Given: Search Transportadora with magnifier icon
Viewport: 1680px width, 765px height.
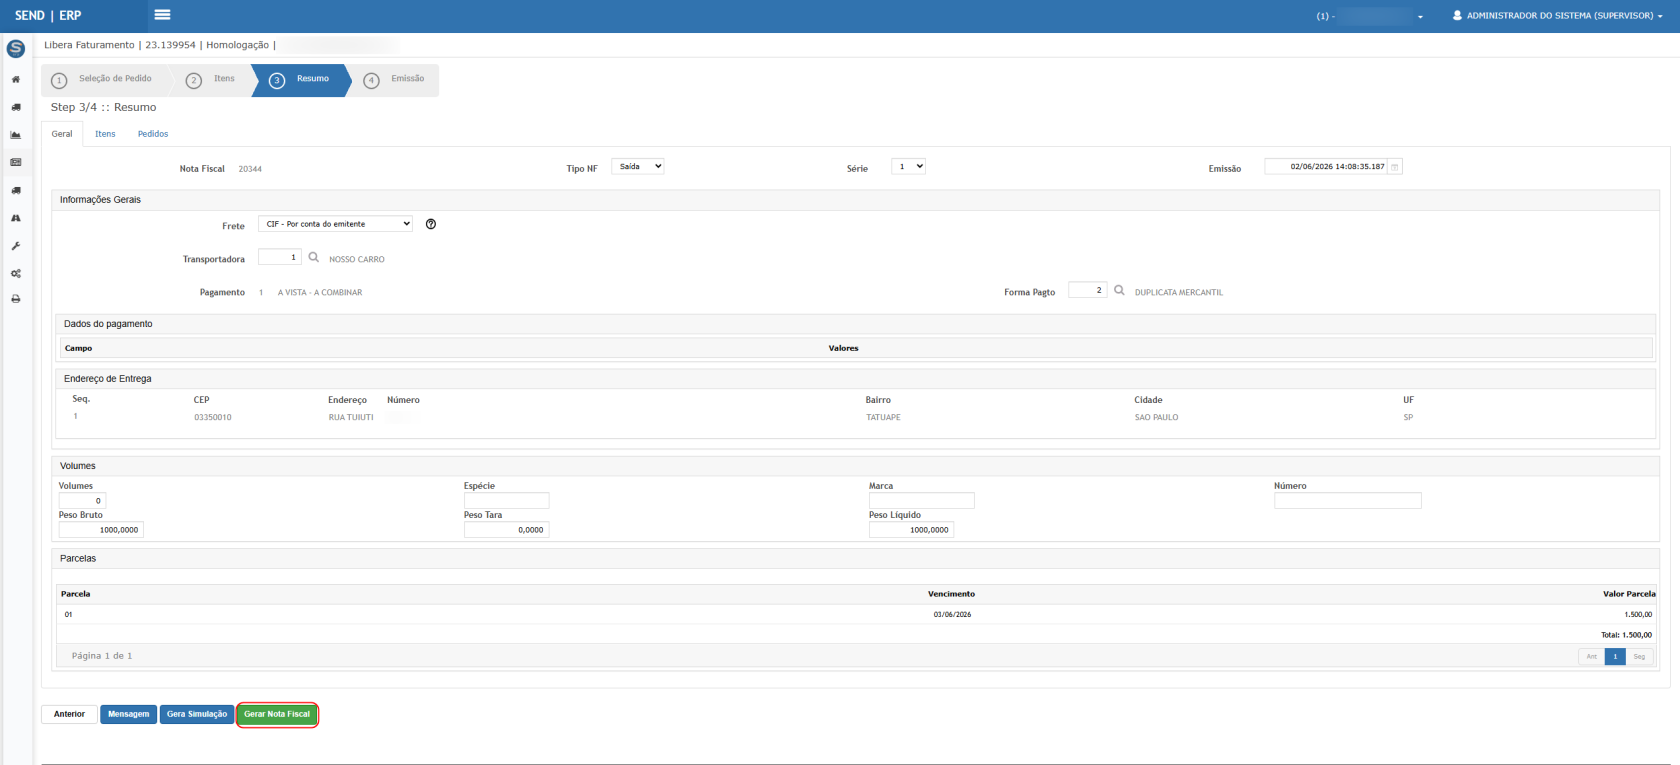Looking at the screenshot, I should [314, 257].
